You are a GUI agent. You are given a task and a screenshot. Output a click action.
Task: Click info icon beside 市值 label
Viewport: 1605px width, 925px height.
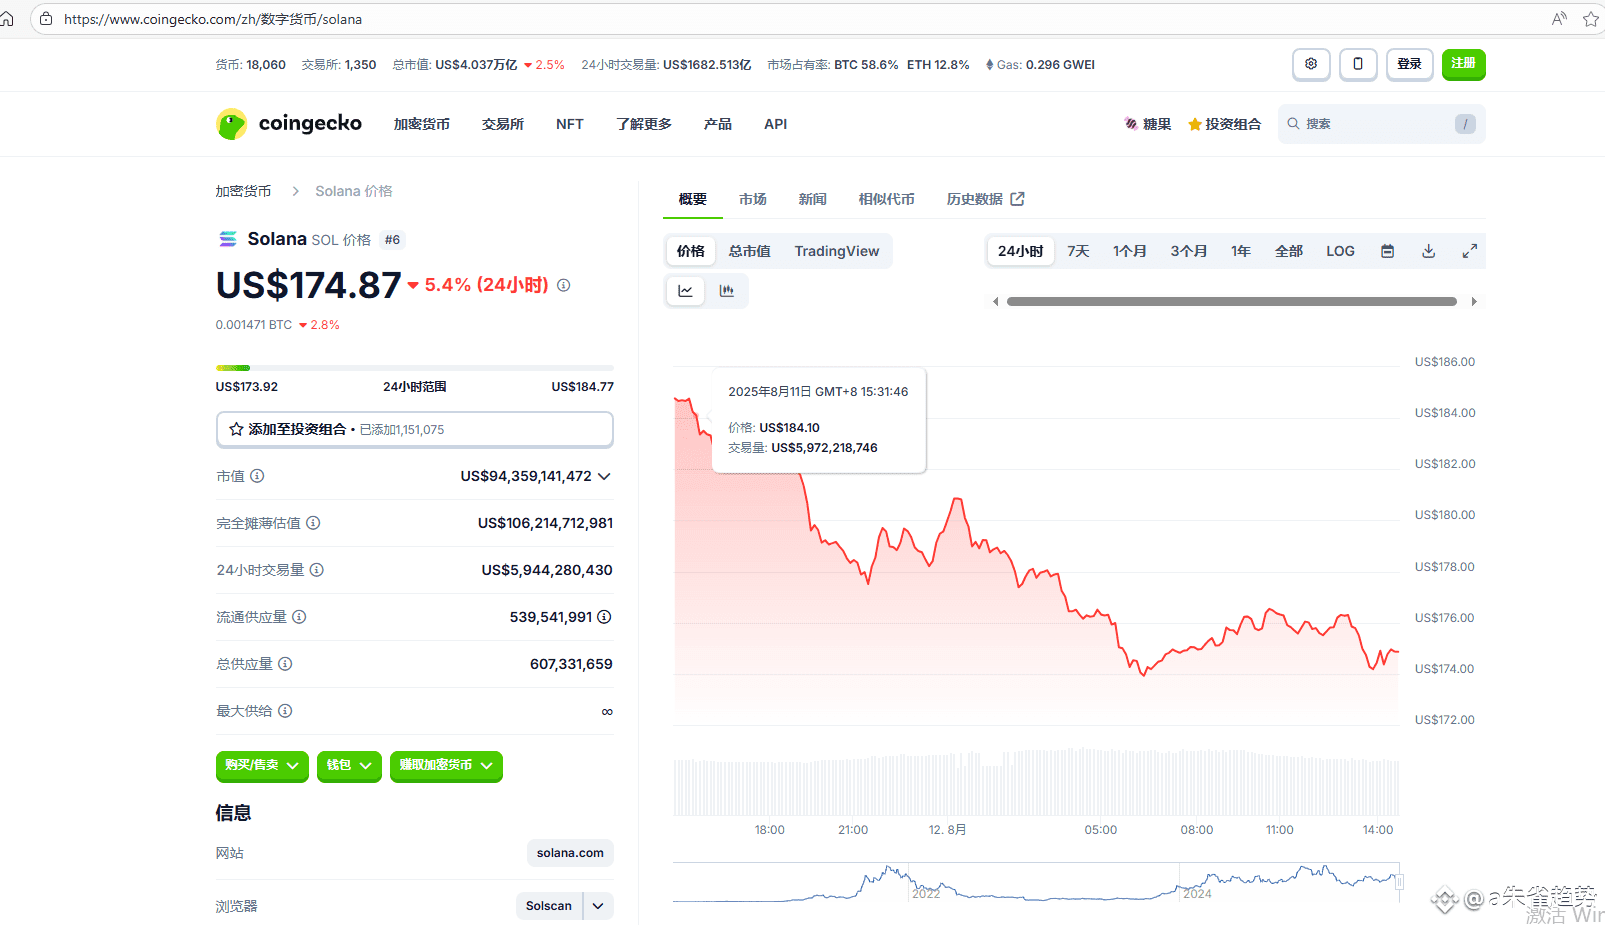[x=257, y=476]
